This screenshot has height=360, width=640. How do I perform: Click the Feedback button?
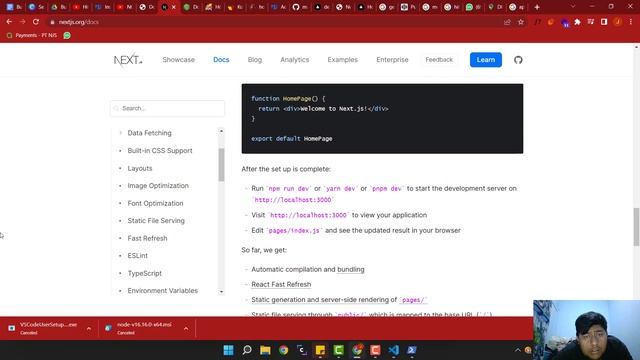(x=439, y=60)
